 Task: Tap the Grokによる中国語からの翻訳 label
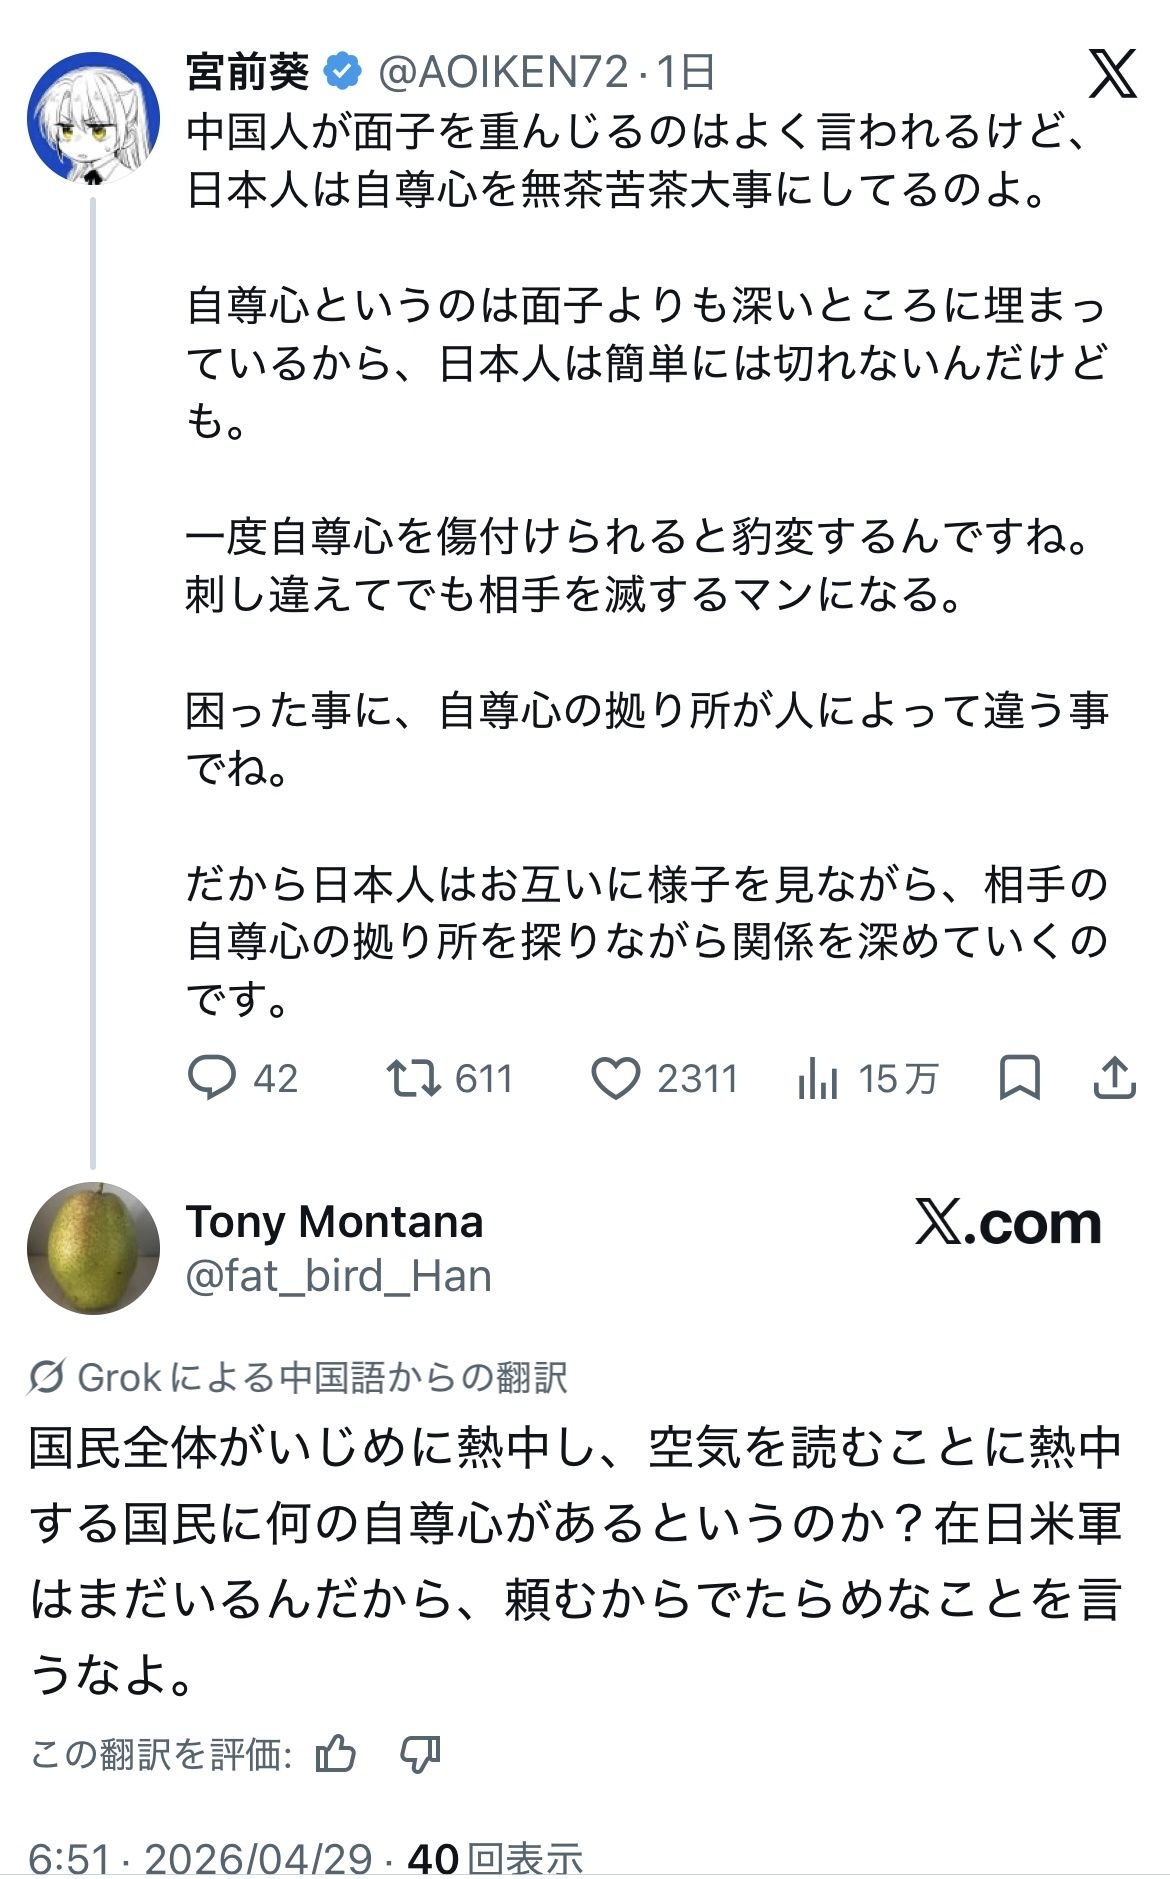click(x=322, y=1377)
